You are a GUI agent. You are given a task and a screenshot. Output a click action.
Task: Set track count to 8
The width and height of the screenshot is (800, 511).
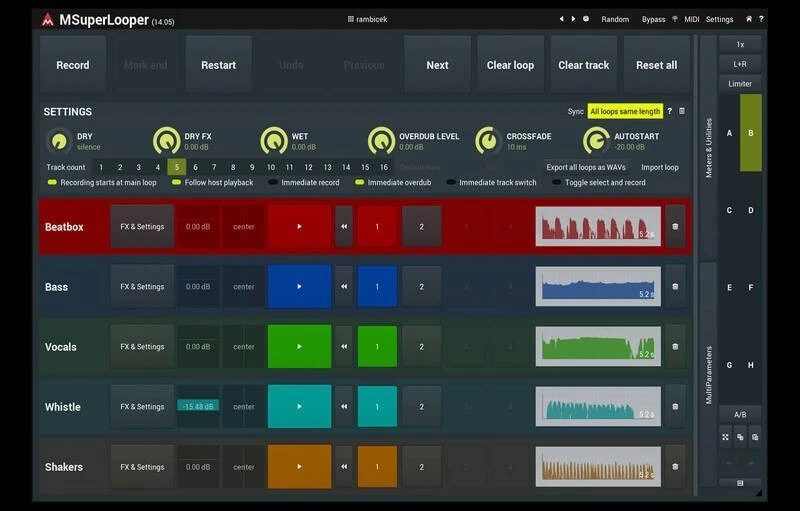(233, 167)
